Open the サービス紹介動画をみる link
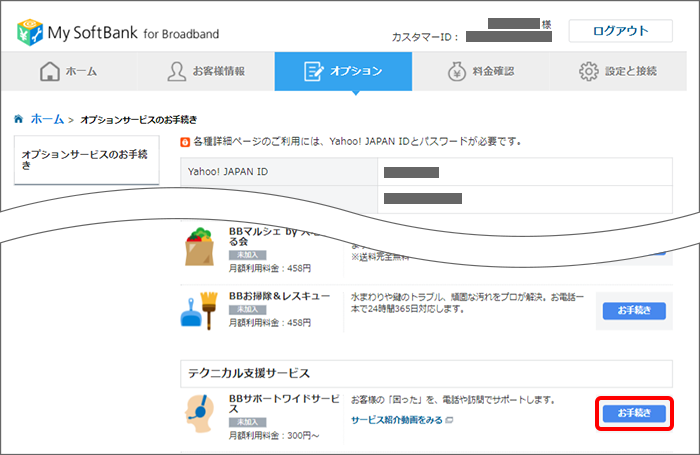The image size is (700, 455). point(397,420)
